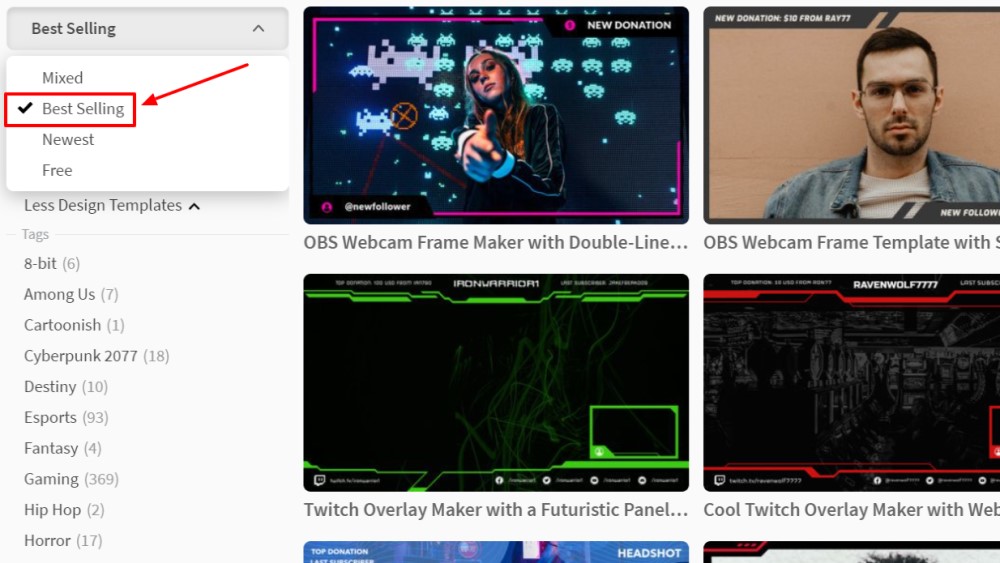Pick the Free sort option
Viewport: 1000px width, 563px height.
click(x=57, y=171)
